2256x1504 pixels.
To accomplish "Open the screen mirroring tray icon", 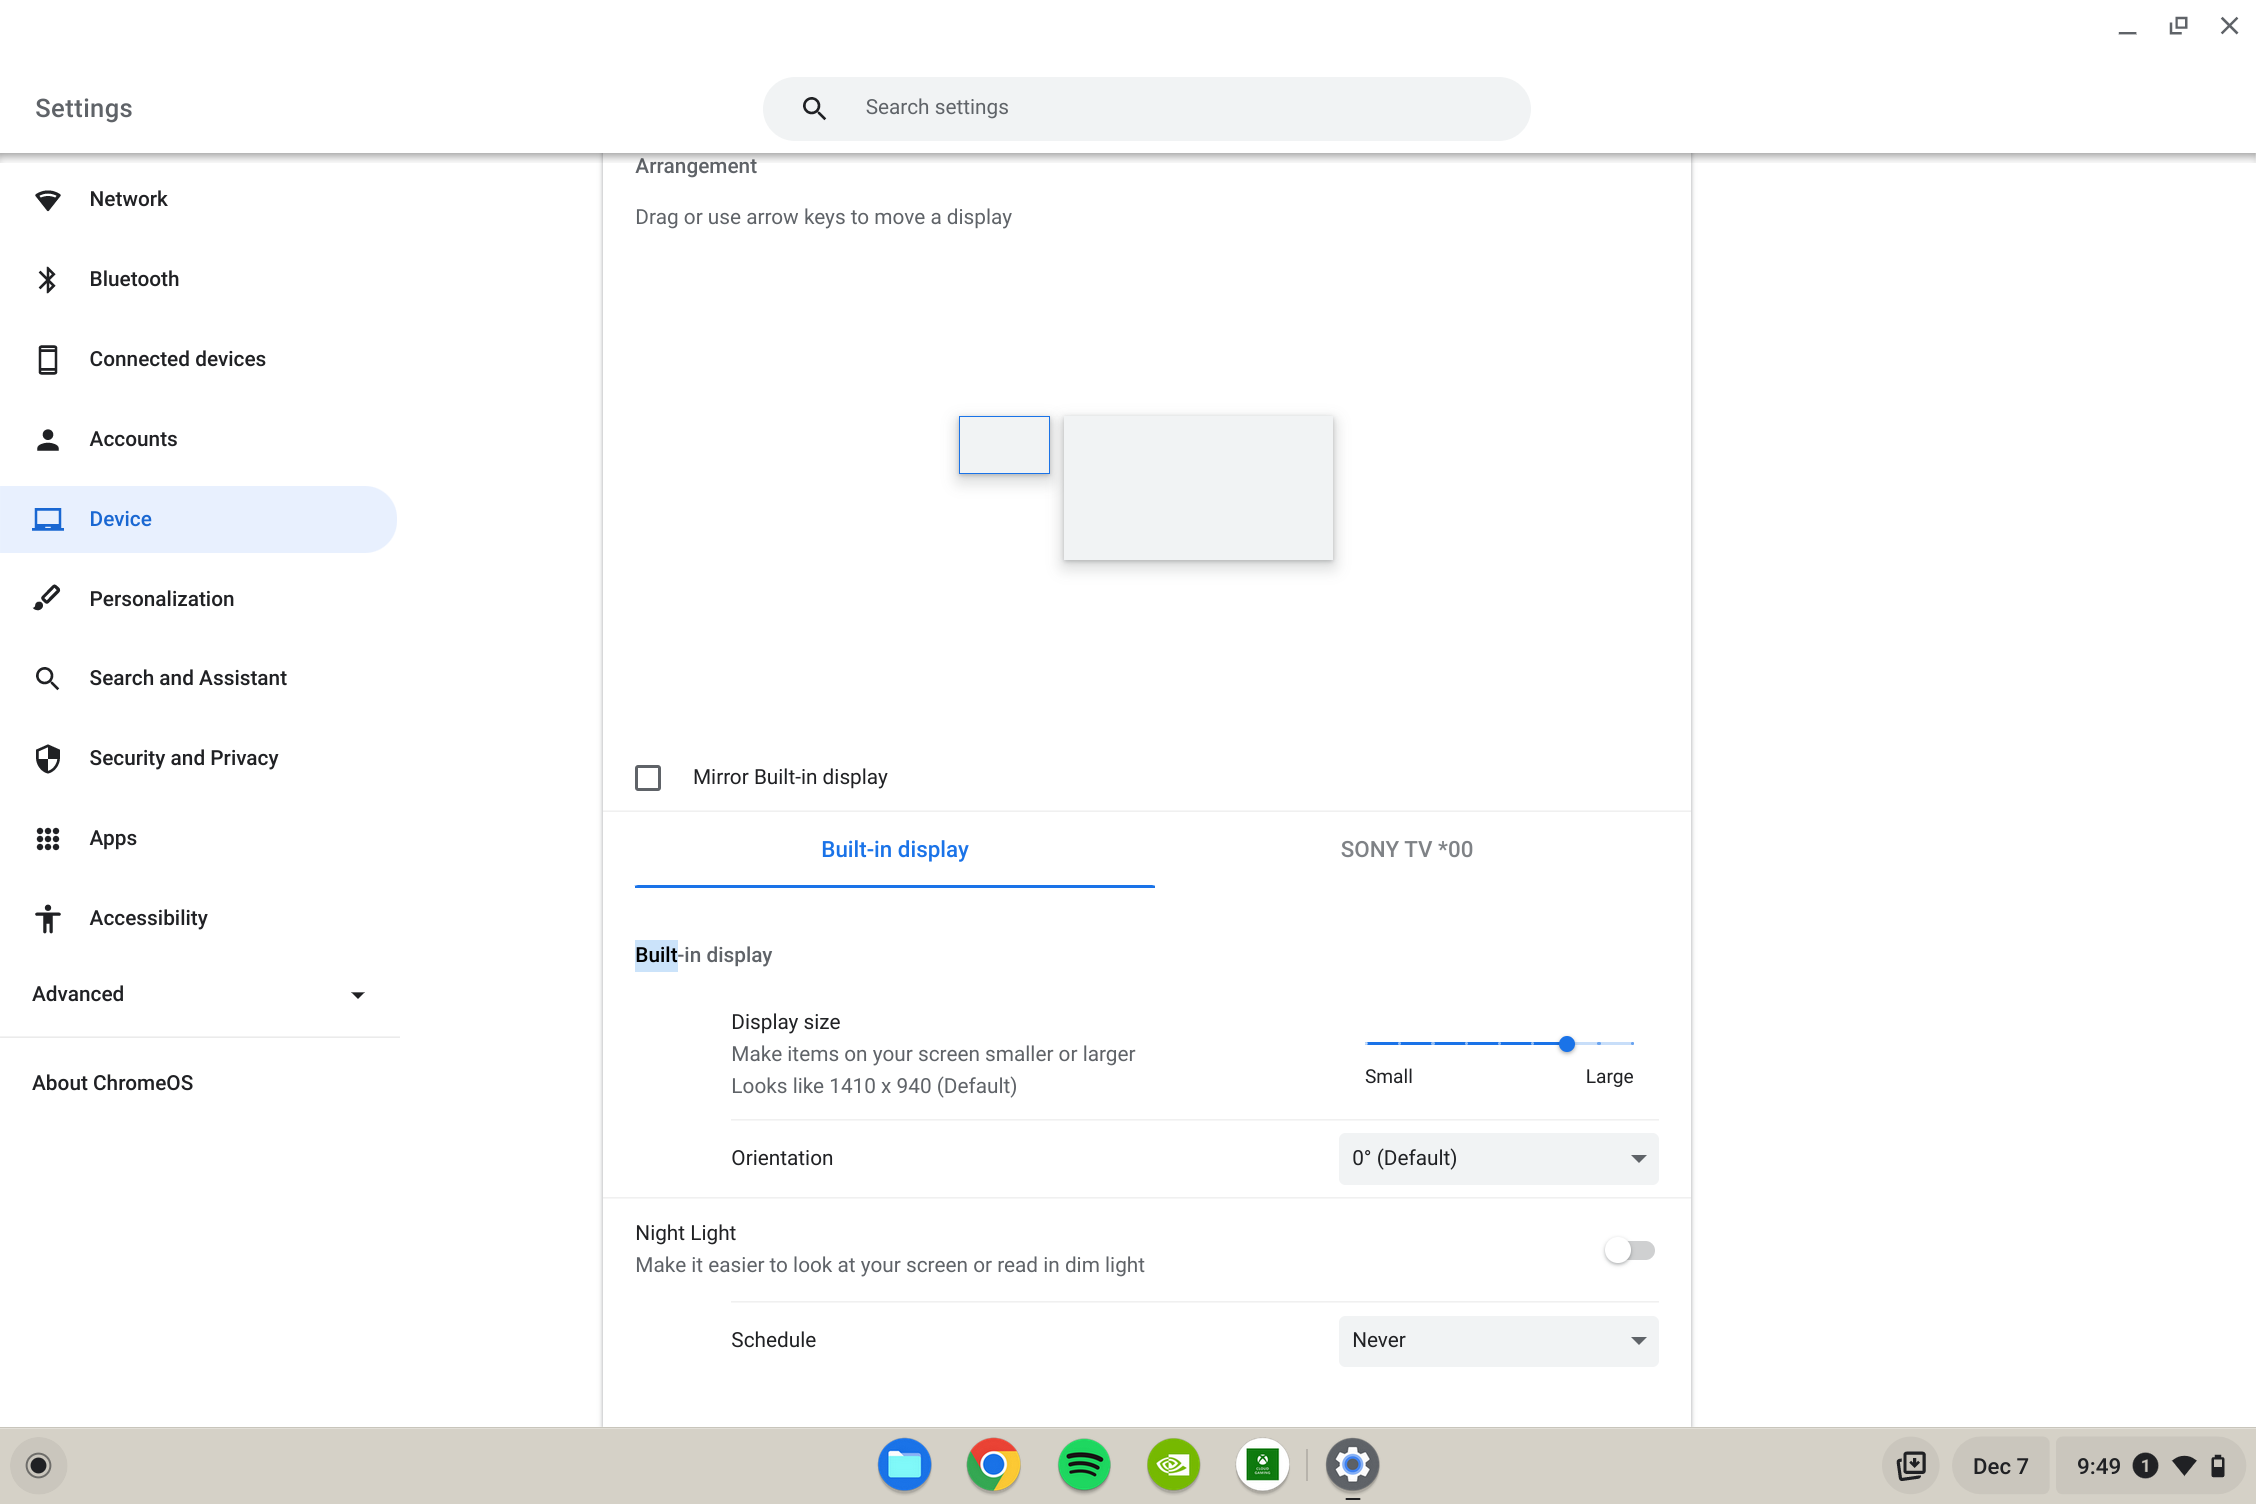I will (1911, 1464).
